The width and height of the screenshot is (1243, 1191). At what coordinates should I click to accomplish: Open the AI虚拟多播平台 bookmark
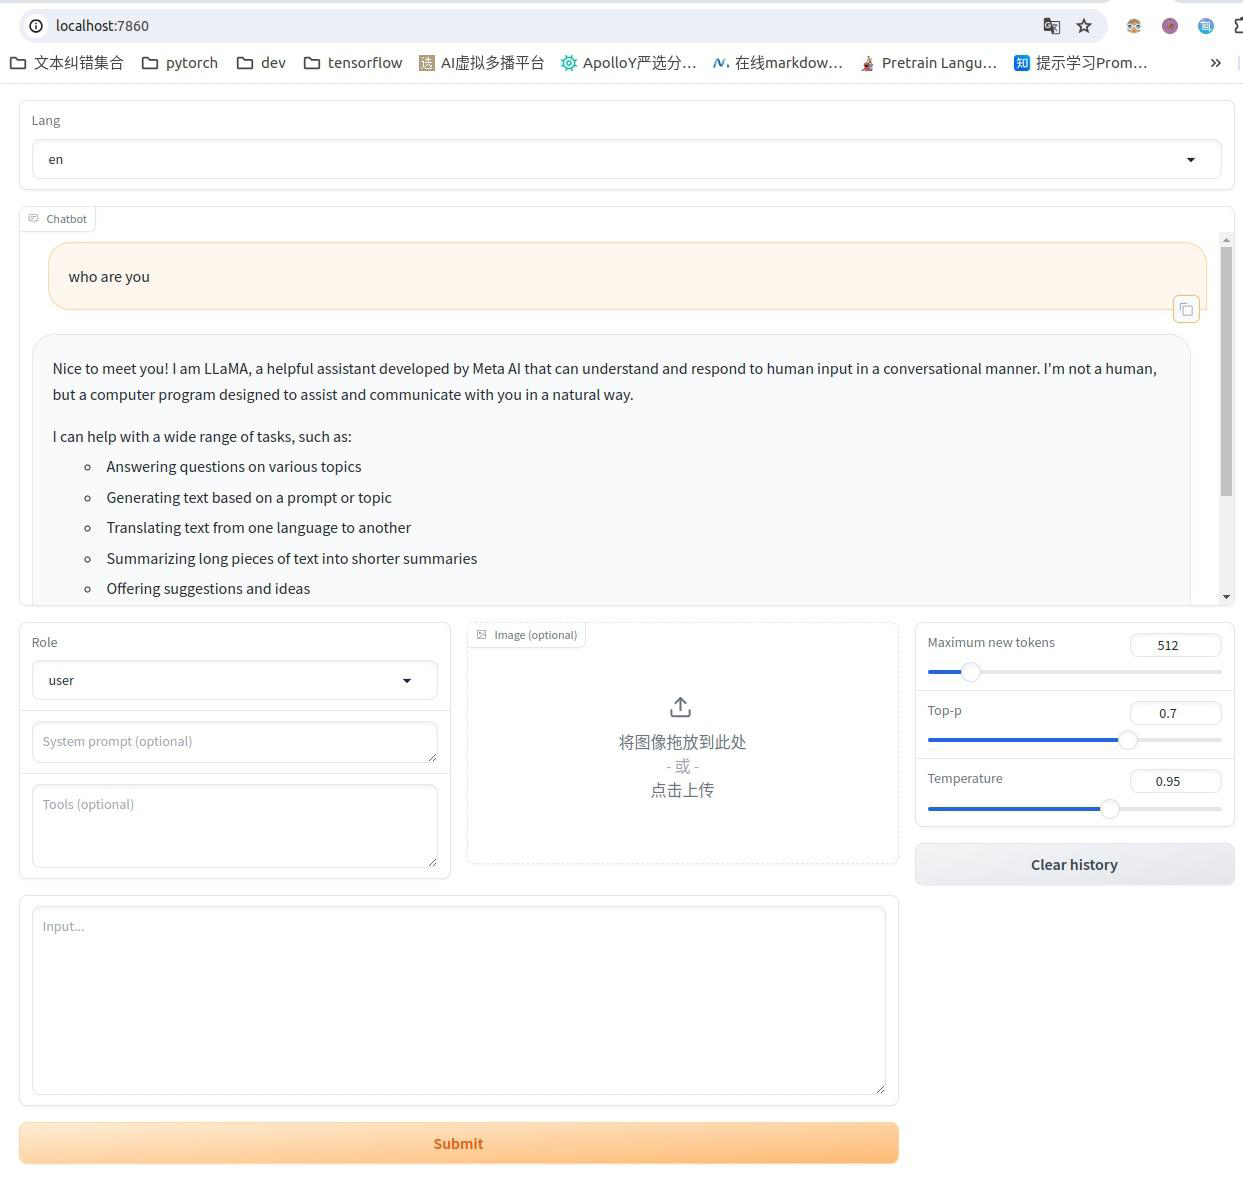click(x=482, y=63)
